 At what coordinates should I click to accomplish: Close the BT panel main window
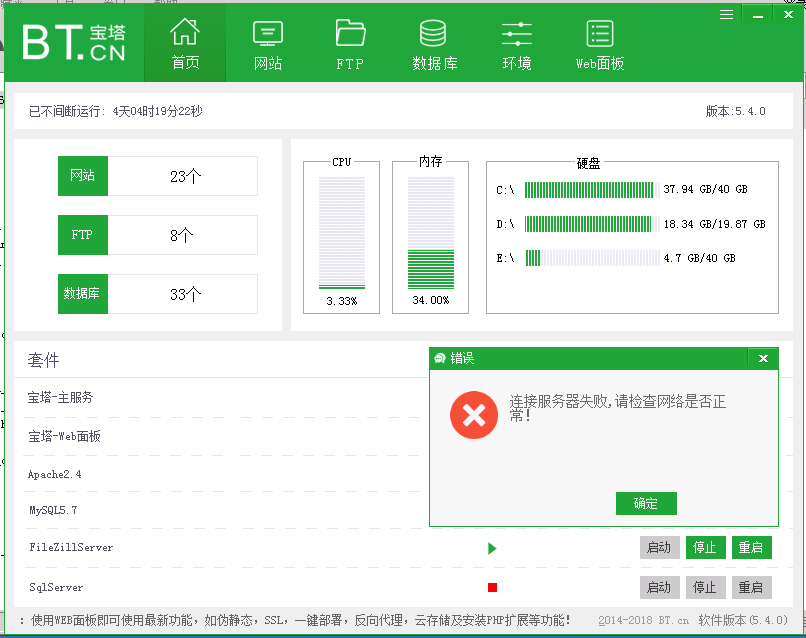788,14
